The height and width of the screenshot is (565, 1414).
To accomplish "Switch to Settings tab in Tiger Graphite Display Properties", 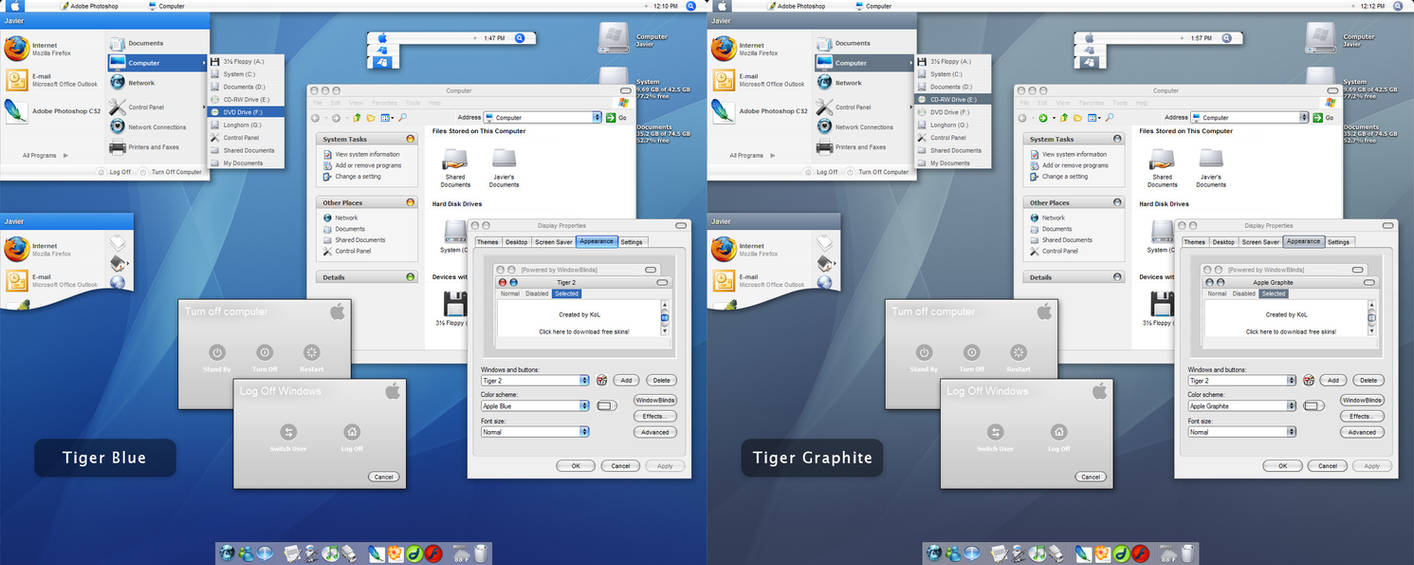I will click(x=1338, y=242).
